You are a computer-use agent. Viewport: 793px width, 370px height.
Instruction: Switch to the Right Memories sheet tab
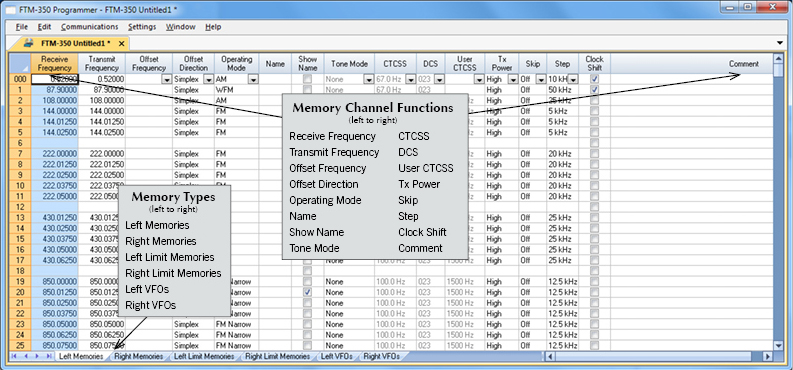[x=139, y=356]
